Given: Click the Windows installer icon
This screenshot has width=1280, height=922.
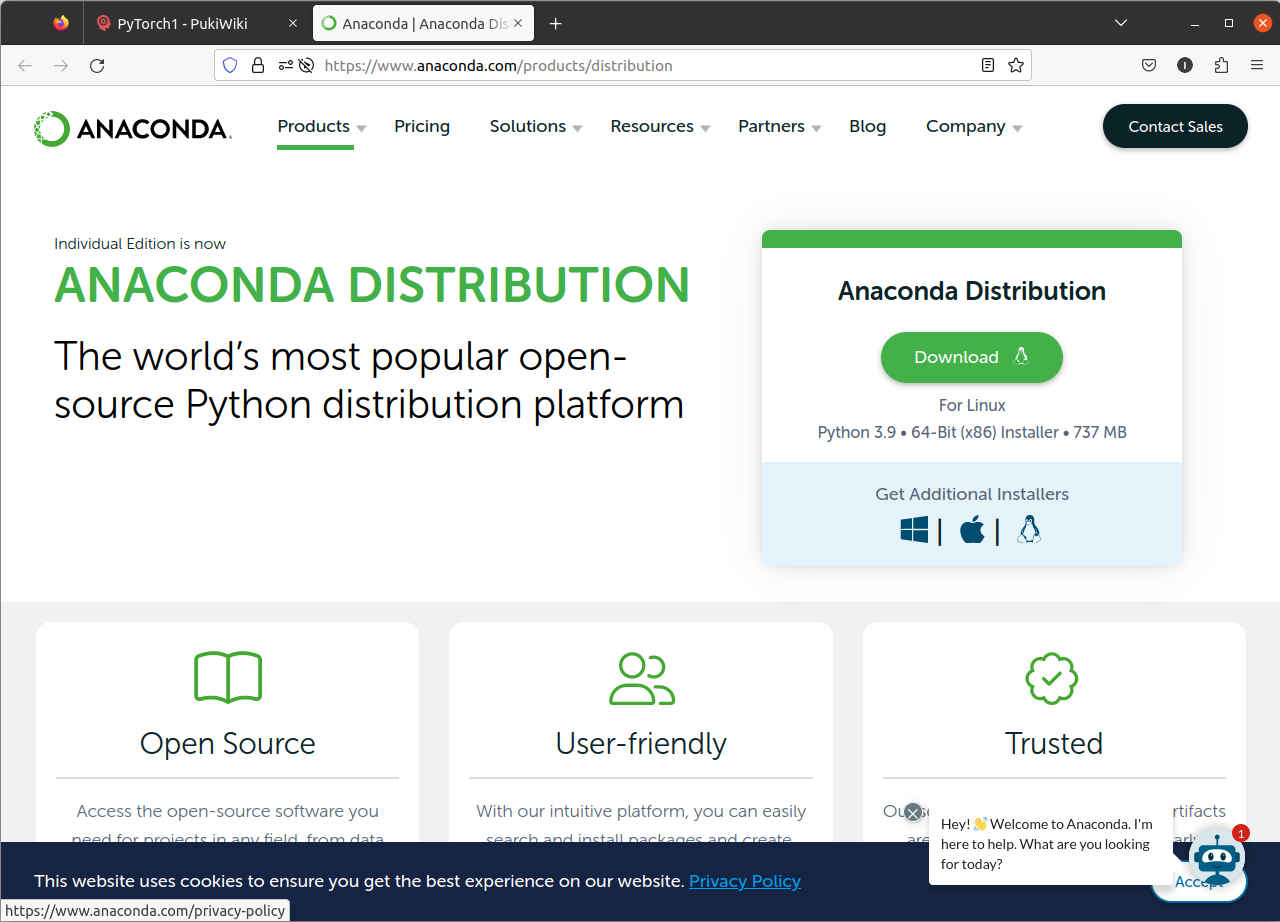Looking at the screenshot, I should pos(914,530).
